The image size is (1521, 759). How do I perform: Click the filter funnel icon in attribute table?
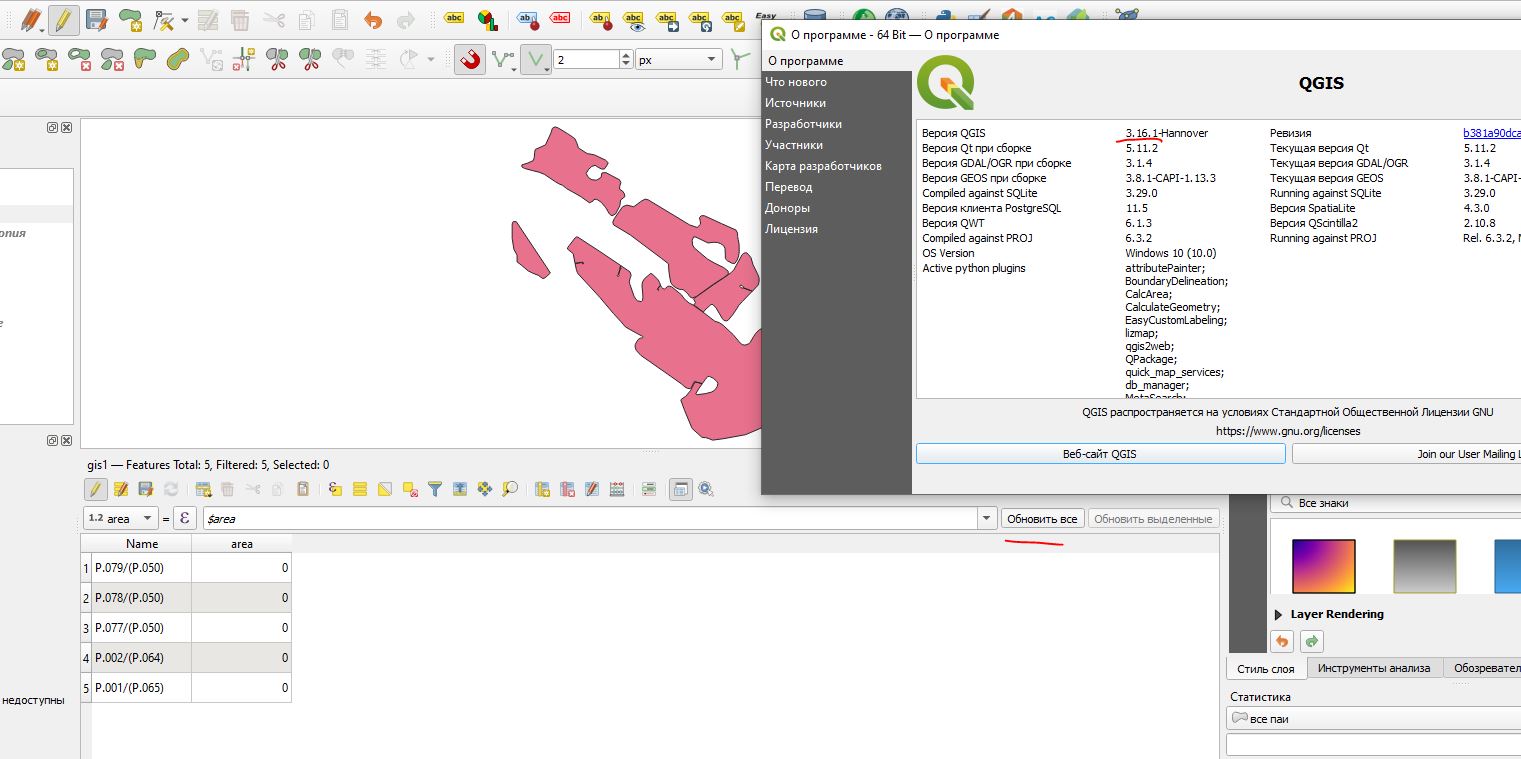(435, 489)
